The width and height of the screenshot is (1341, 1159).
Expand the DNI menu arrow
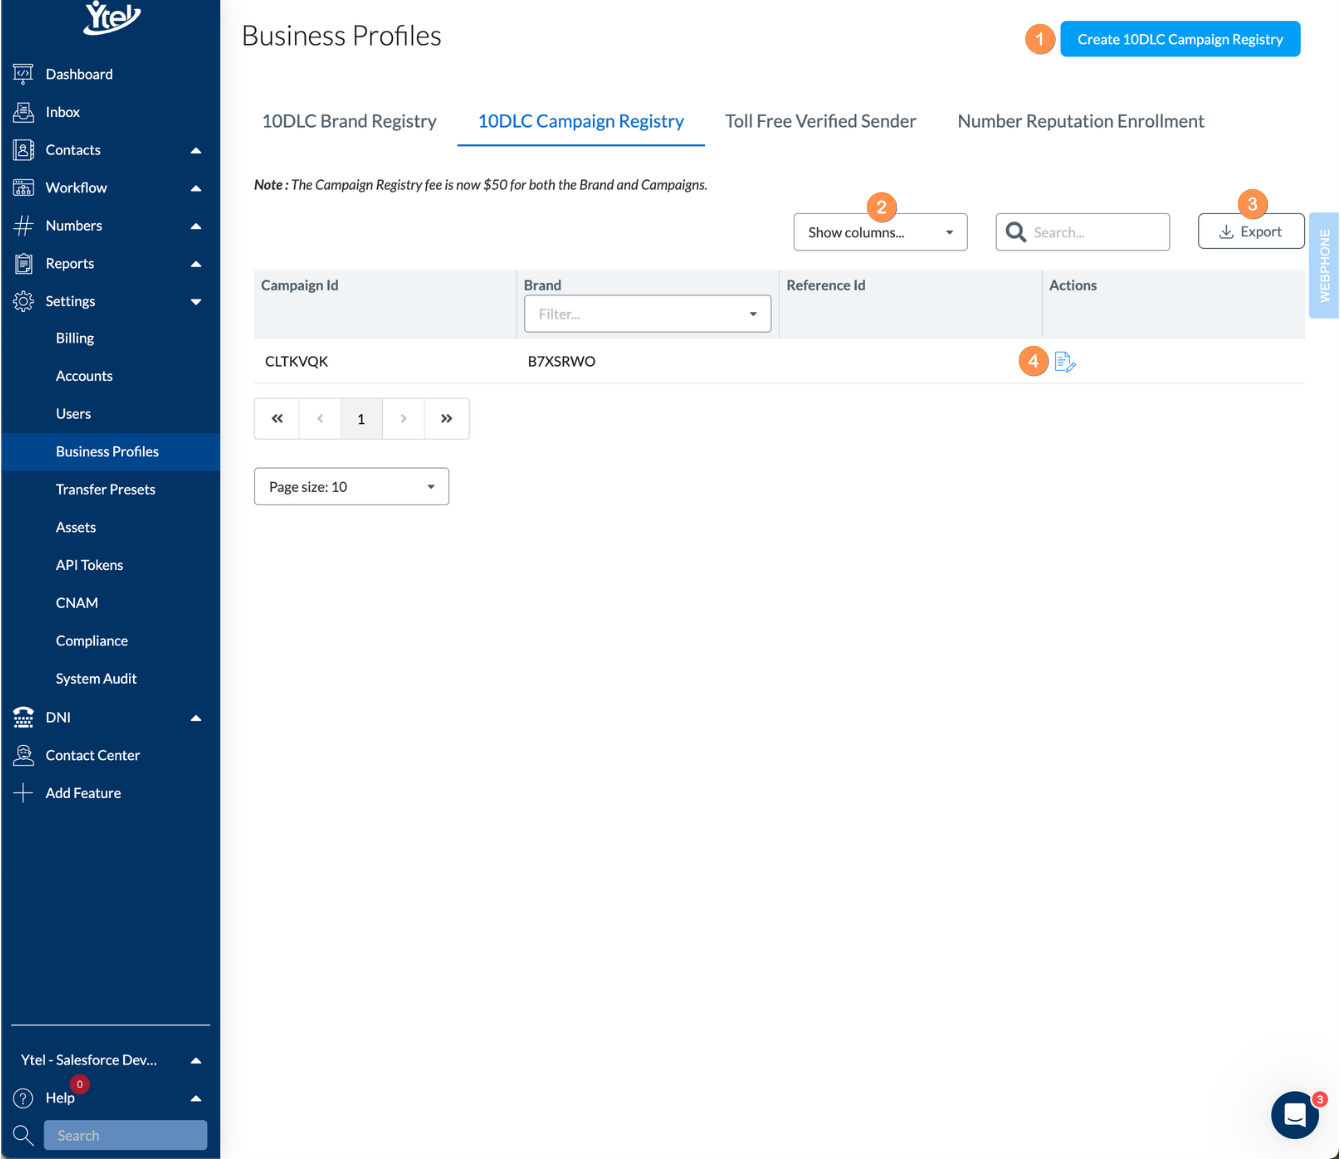[x=196, y=718]
